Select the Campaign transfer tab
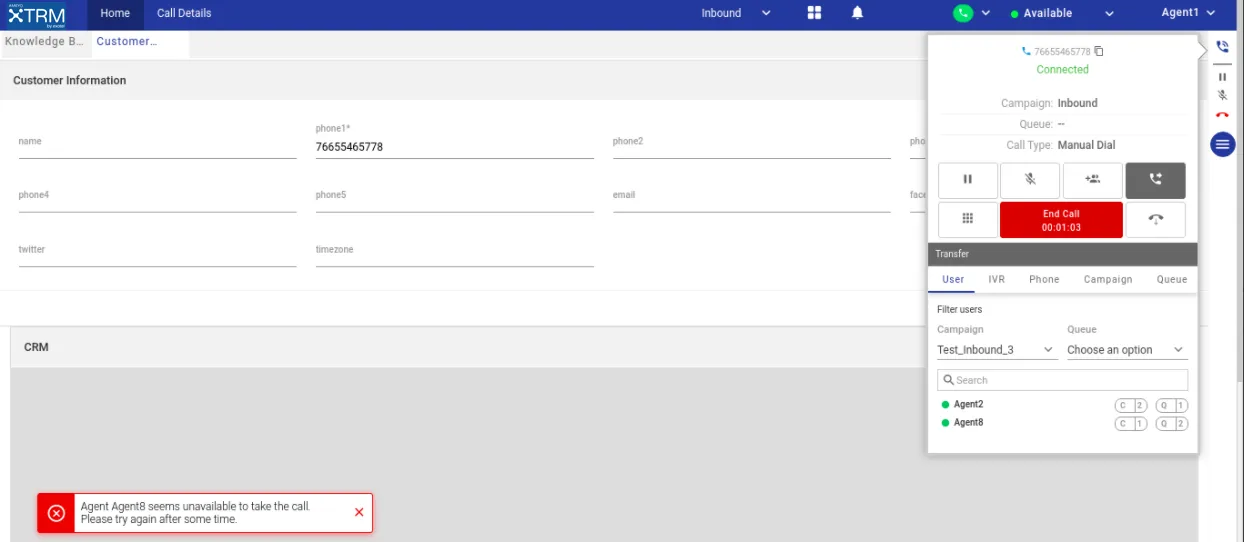Viewport: 1244px width, 542px height. [x=1108, y=280]
